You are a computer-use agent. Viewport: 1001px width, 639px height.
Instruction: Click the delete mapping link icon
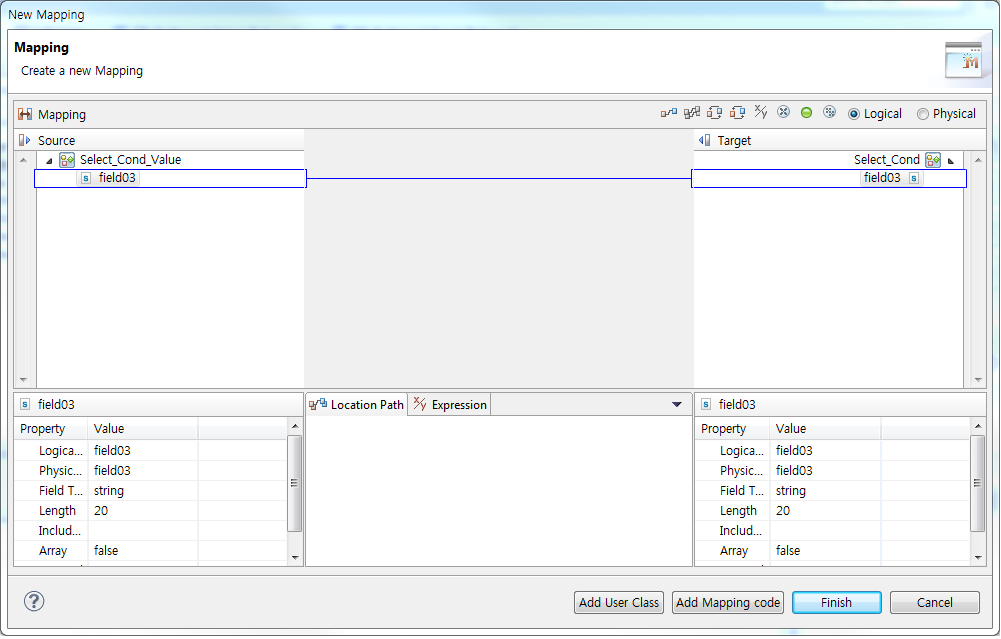click(x=784, y=112)
